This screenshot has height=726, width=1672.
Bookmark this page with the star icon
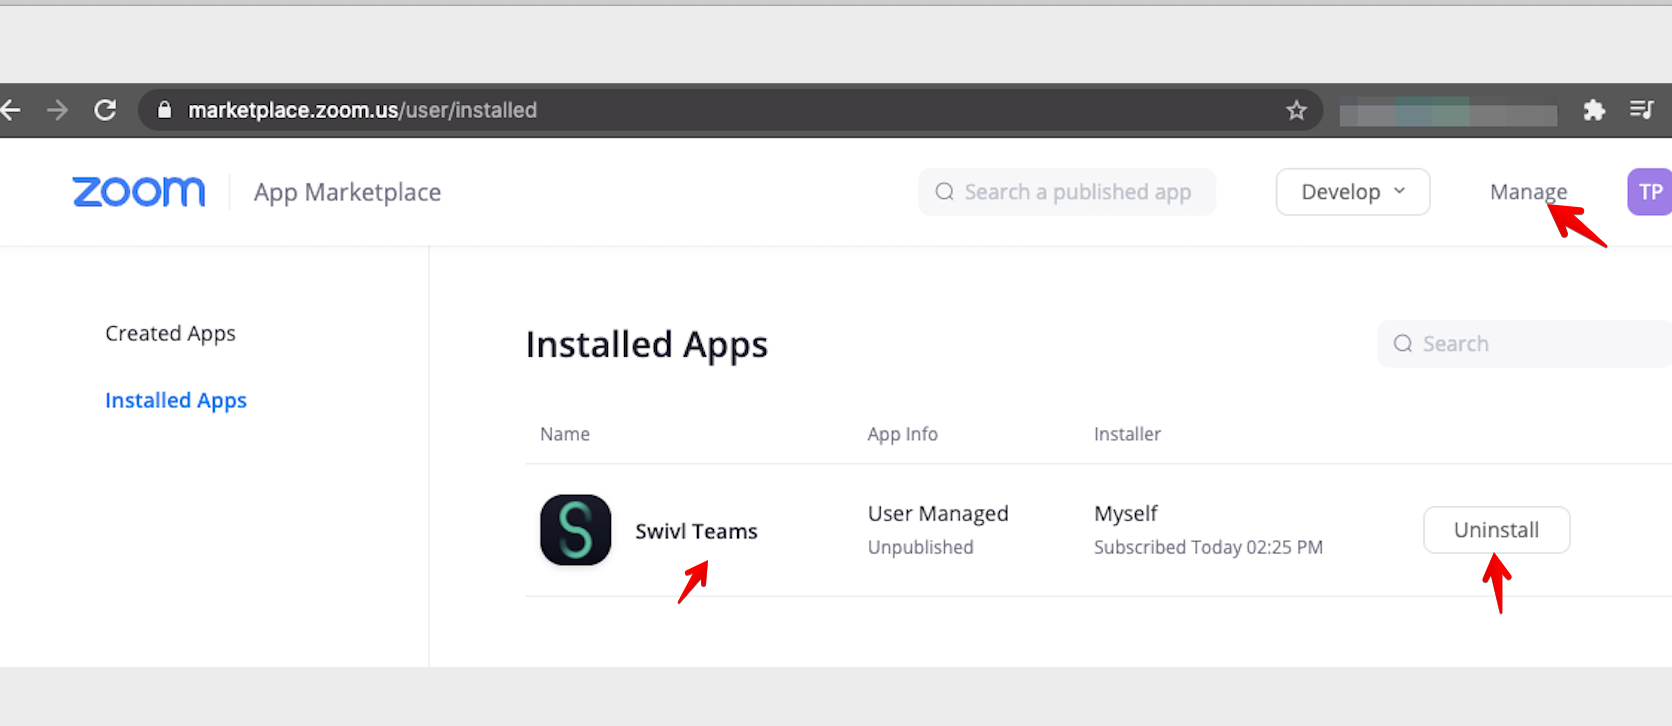point(1296,110)
